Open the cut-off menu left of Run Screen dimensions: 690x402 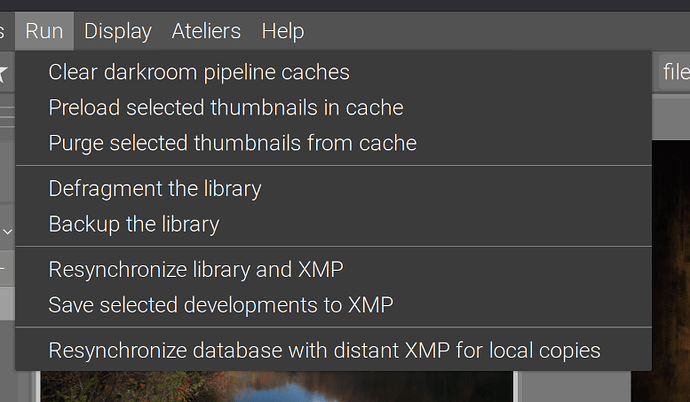(6, 31)
